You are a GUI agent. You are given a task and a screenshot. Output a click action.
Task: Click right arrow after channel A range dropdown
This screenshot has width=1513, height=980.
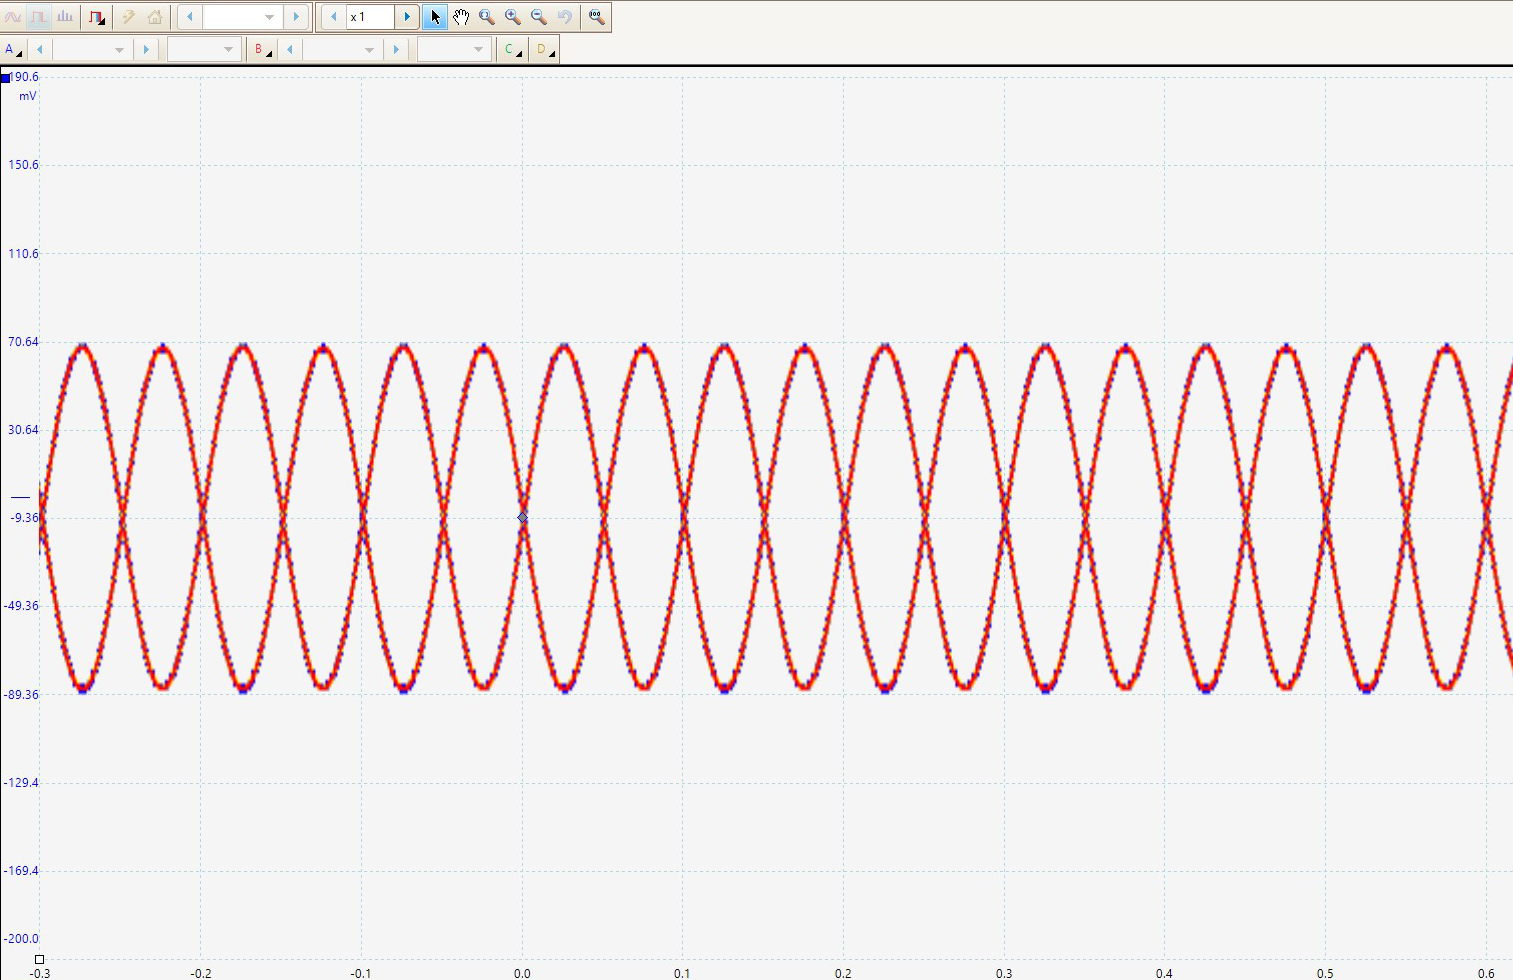[x=146, y=49]
